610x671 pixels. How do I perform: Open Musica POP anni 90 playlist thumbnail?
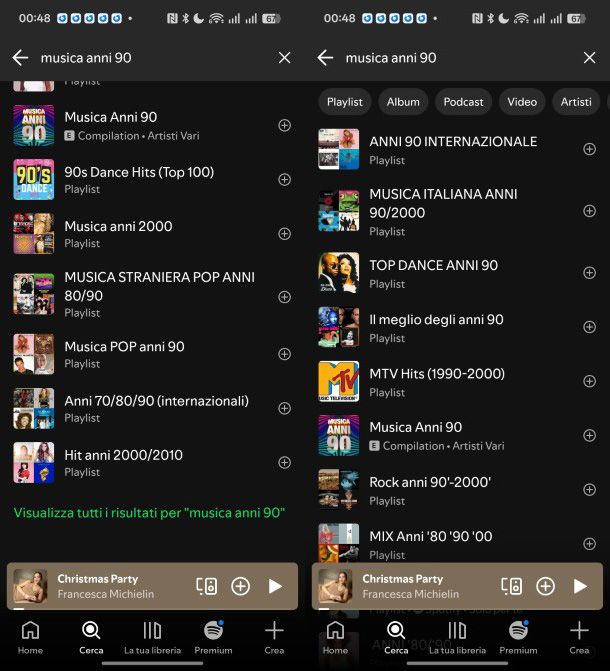(34, 354)
